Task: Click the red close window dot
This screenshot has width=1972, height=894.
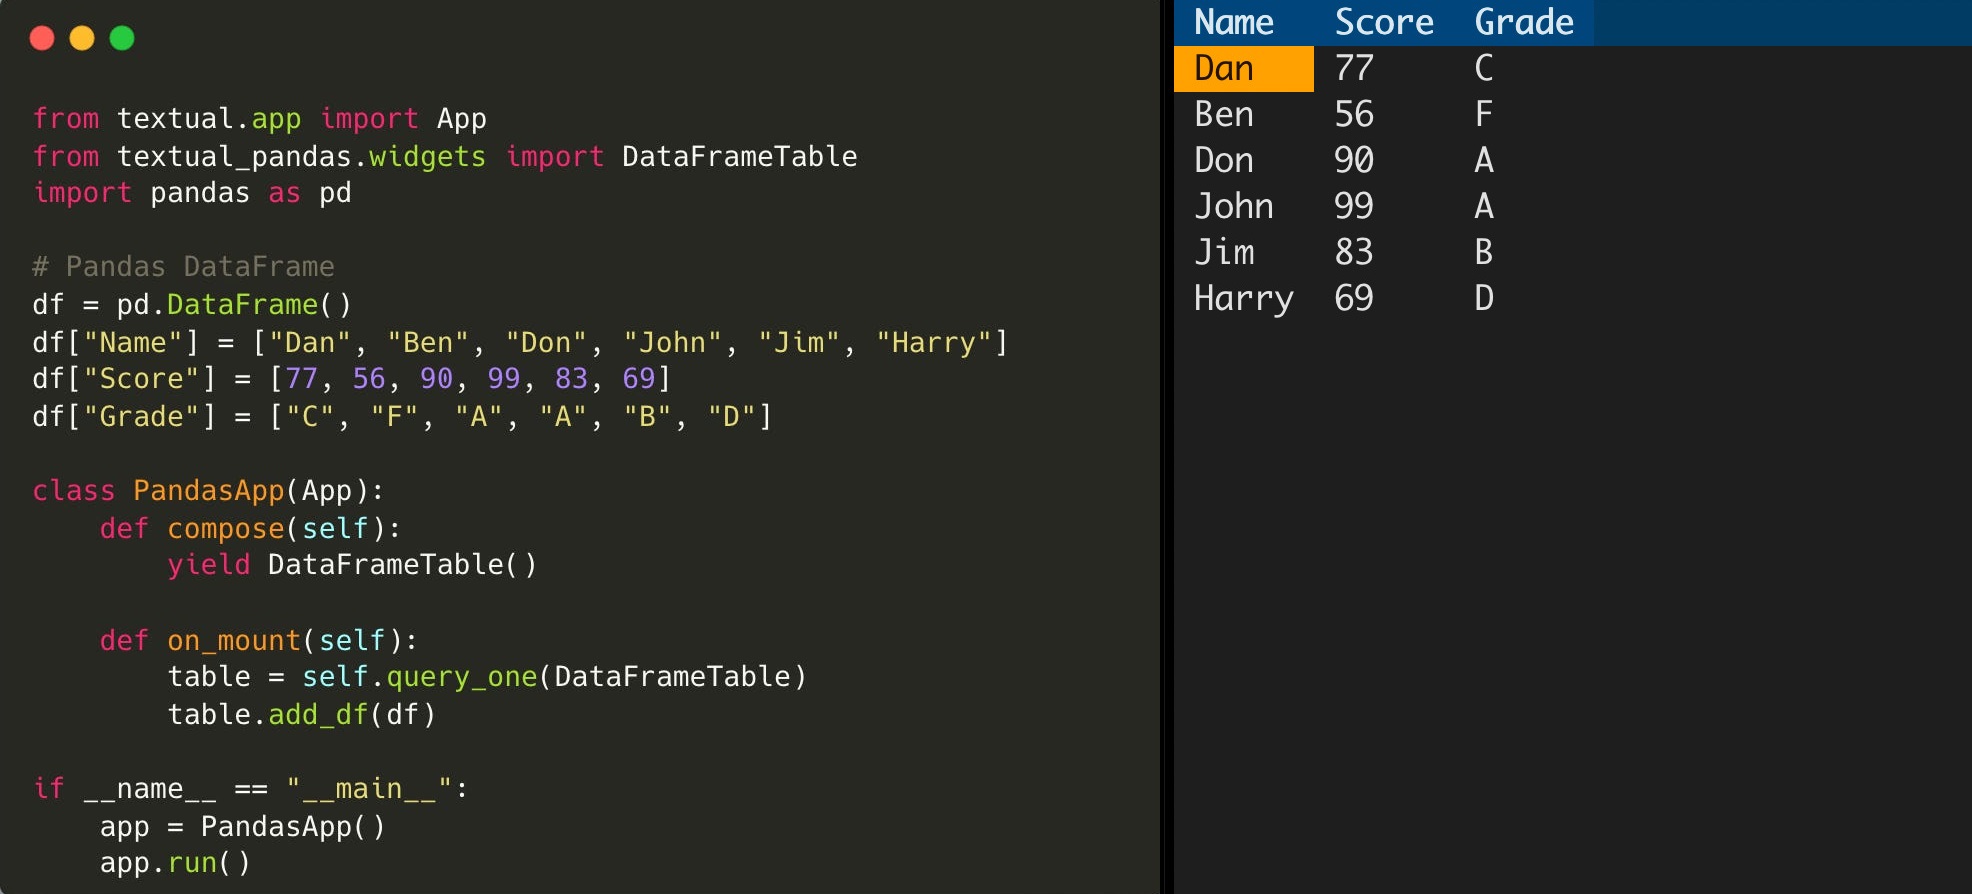Action: [42, 38]
